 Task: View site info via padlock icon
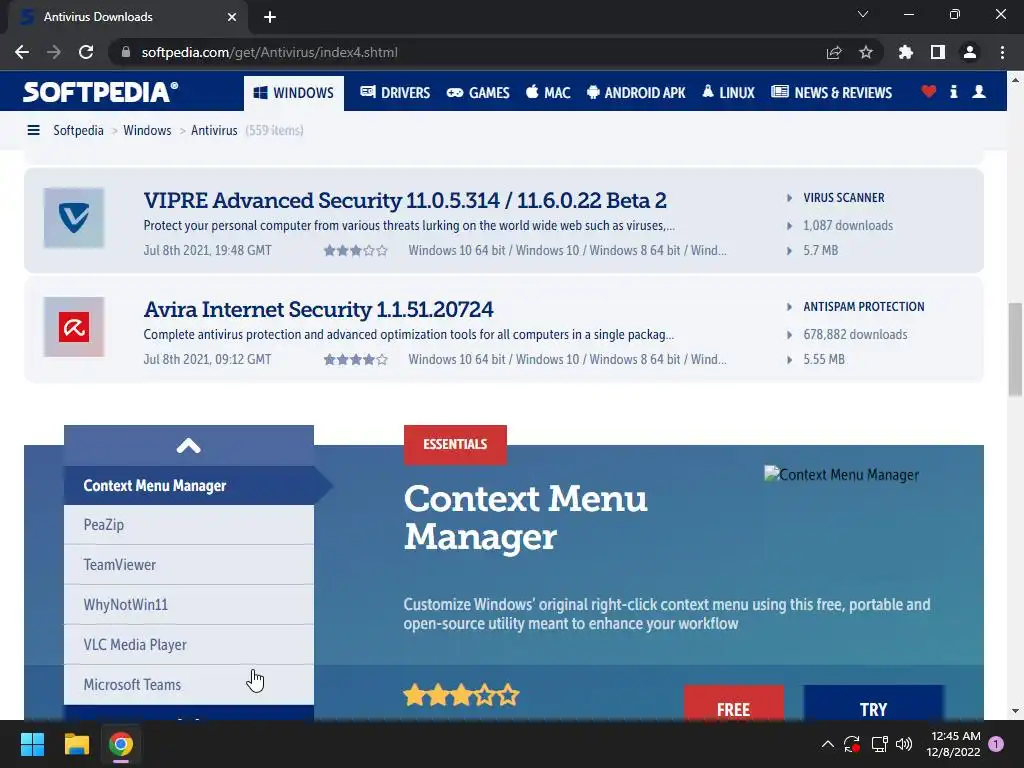(x=126, y=52)
